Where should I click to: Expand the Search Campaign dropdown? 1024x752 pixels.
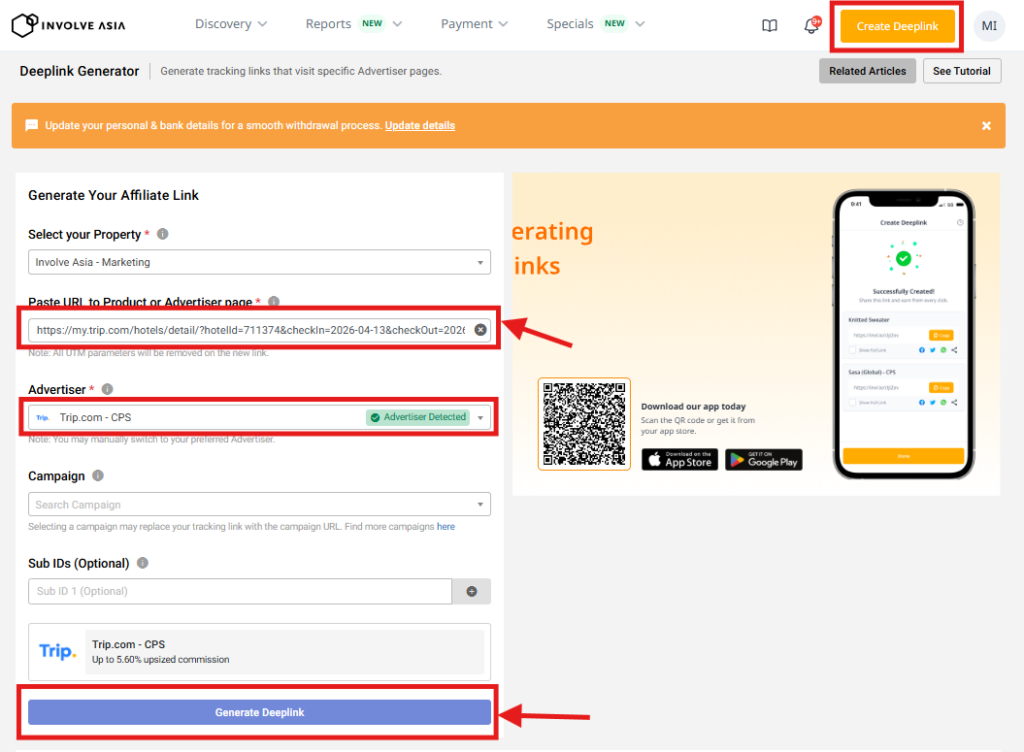click(x=259, y=505)
